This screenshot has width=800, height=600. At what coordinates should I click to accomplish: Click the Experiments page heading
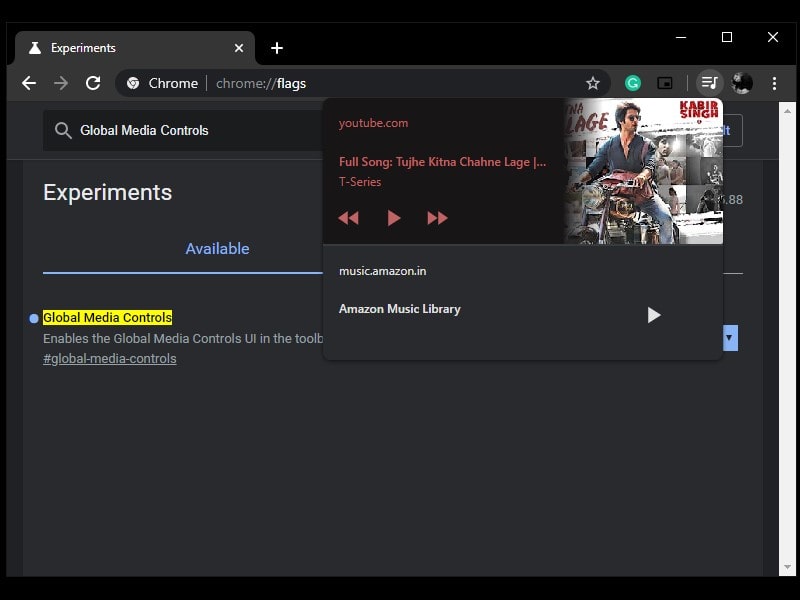[108, 192]
